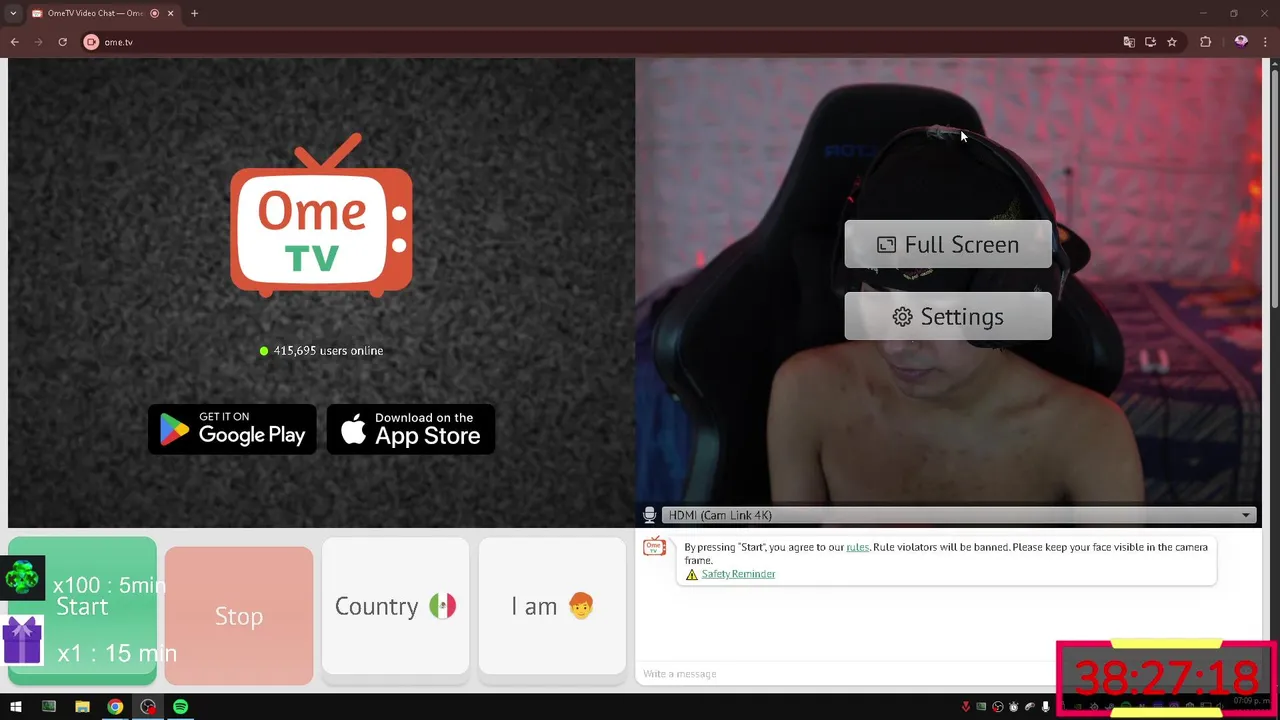
Task: Bookmark this page with the star icon
Action: pos(1172,42)
